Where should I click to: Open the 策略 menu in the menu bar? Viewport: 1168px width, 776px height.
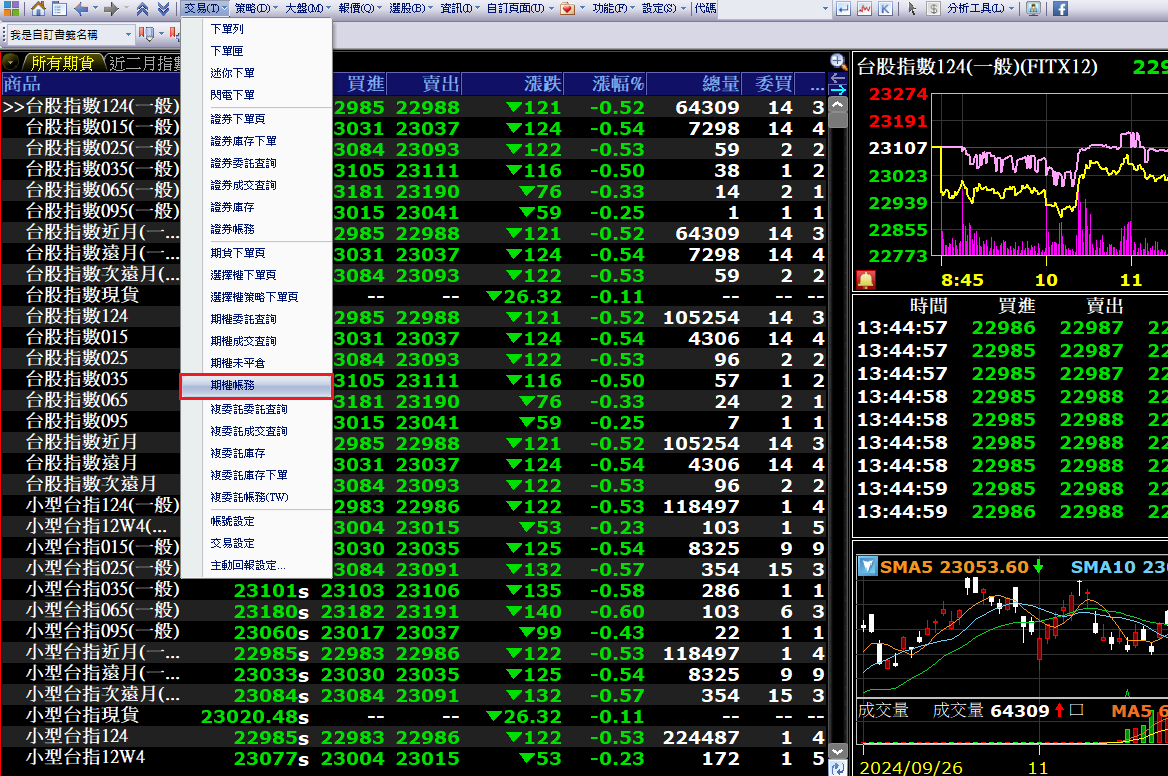(x=257, y=9)
